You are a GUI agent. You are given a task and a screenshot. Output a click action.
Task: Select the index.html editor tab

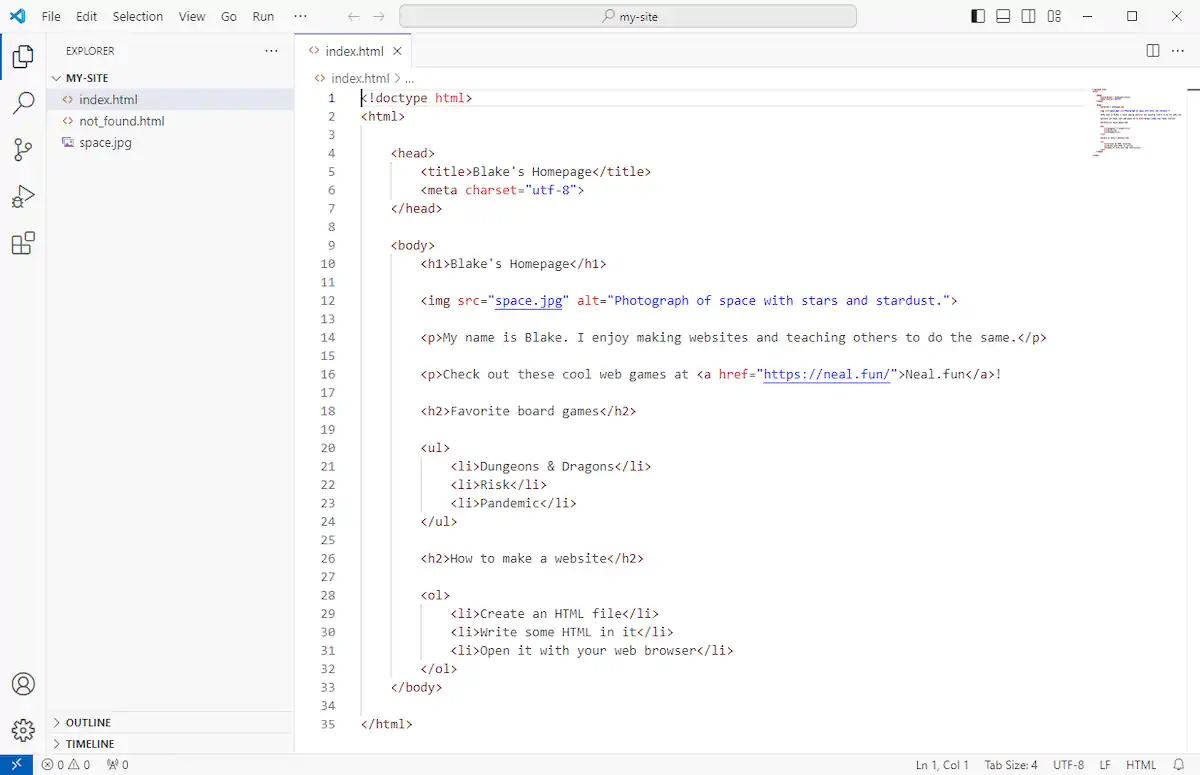coord(353,50)
